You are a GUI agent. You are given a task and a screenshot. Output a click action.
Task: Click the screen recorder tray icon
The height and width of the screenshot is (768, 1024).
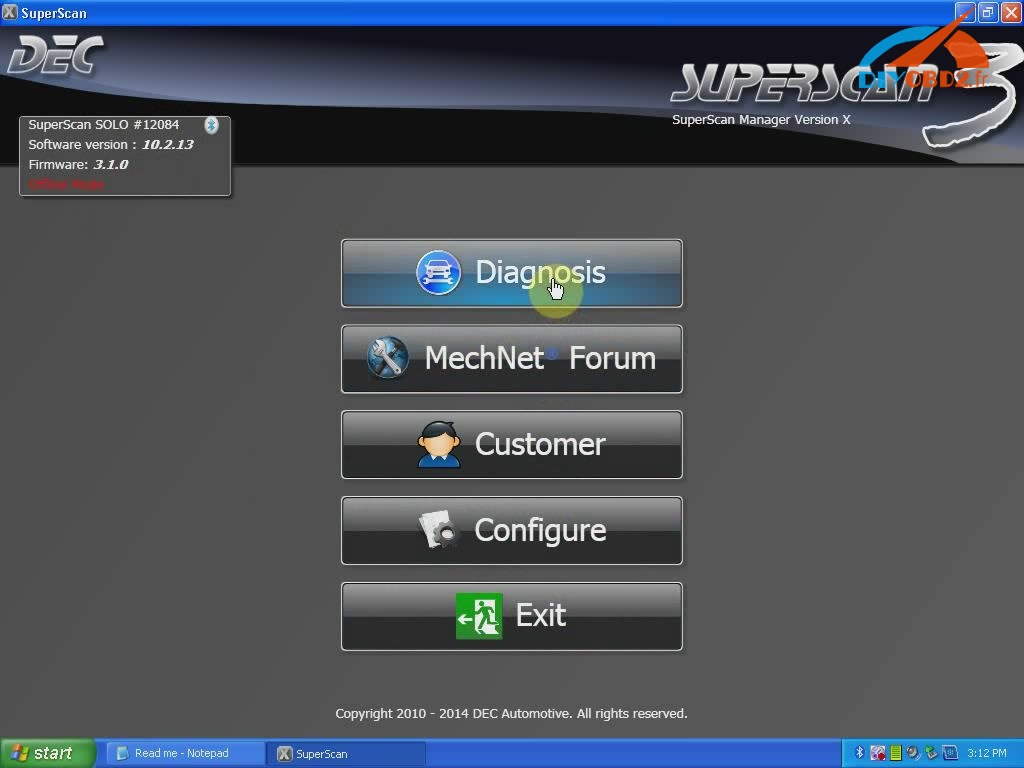[878, 753]
